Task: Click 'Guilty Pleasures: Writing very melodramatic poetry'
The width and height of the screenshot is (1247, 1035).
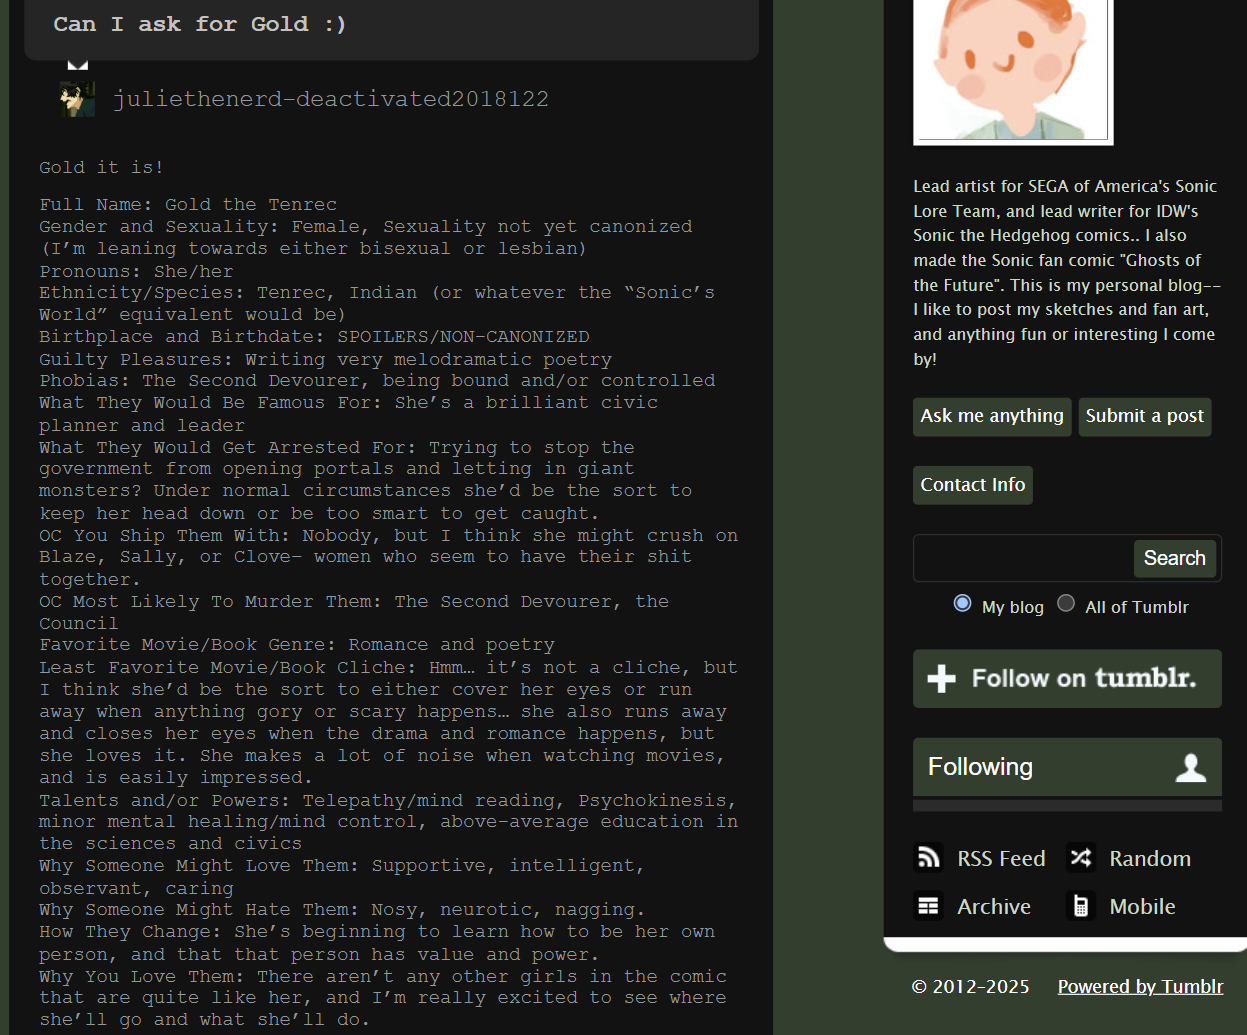Action: click(325, 359)
